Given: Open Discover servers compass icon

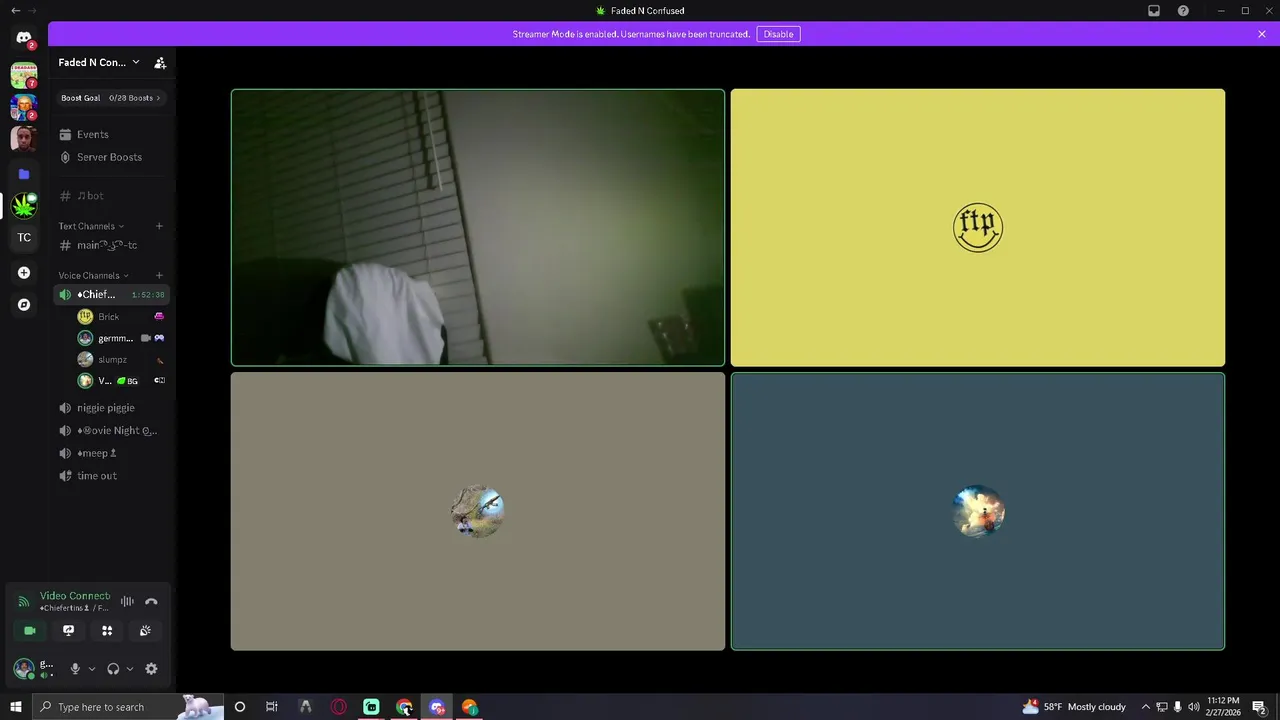Looking at the screenshot, I should [x=24, y=304].
